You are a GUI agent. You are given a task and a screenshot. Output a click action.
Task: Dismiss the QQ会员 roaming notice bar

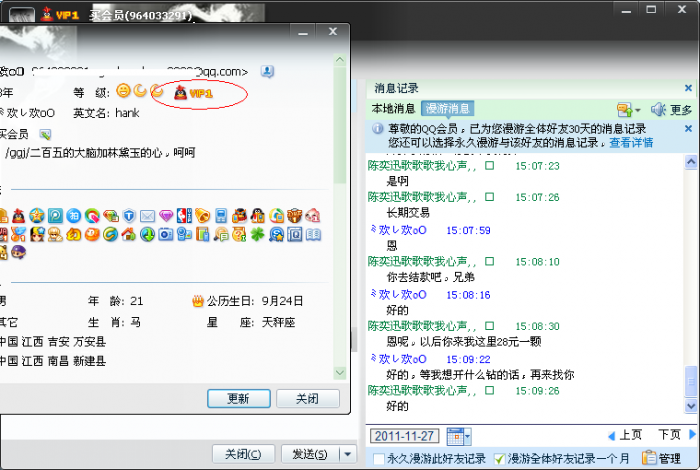tap(688, 129)
